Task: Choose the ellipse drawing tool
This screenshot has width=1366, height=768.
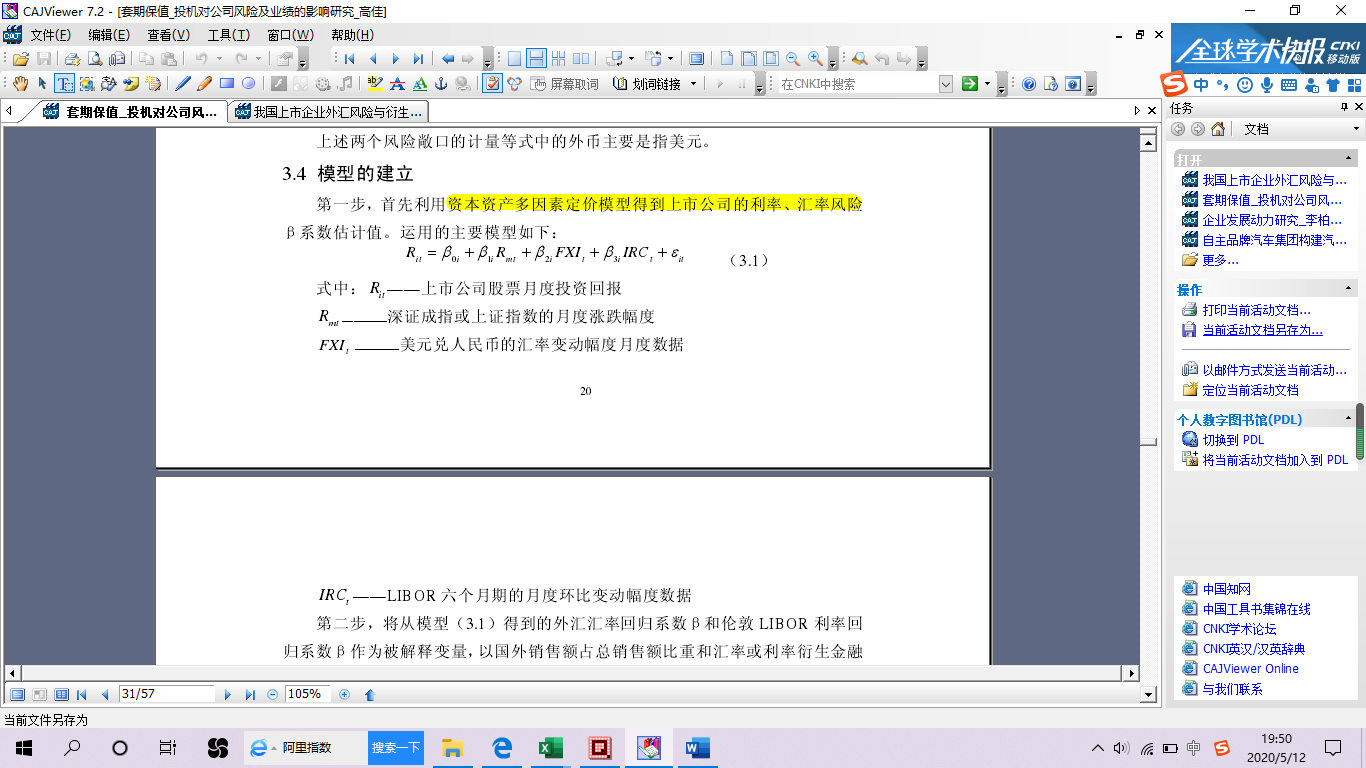Action: pos(249,84)
